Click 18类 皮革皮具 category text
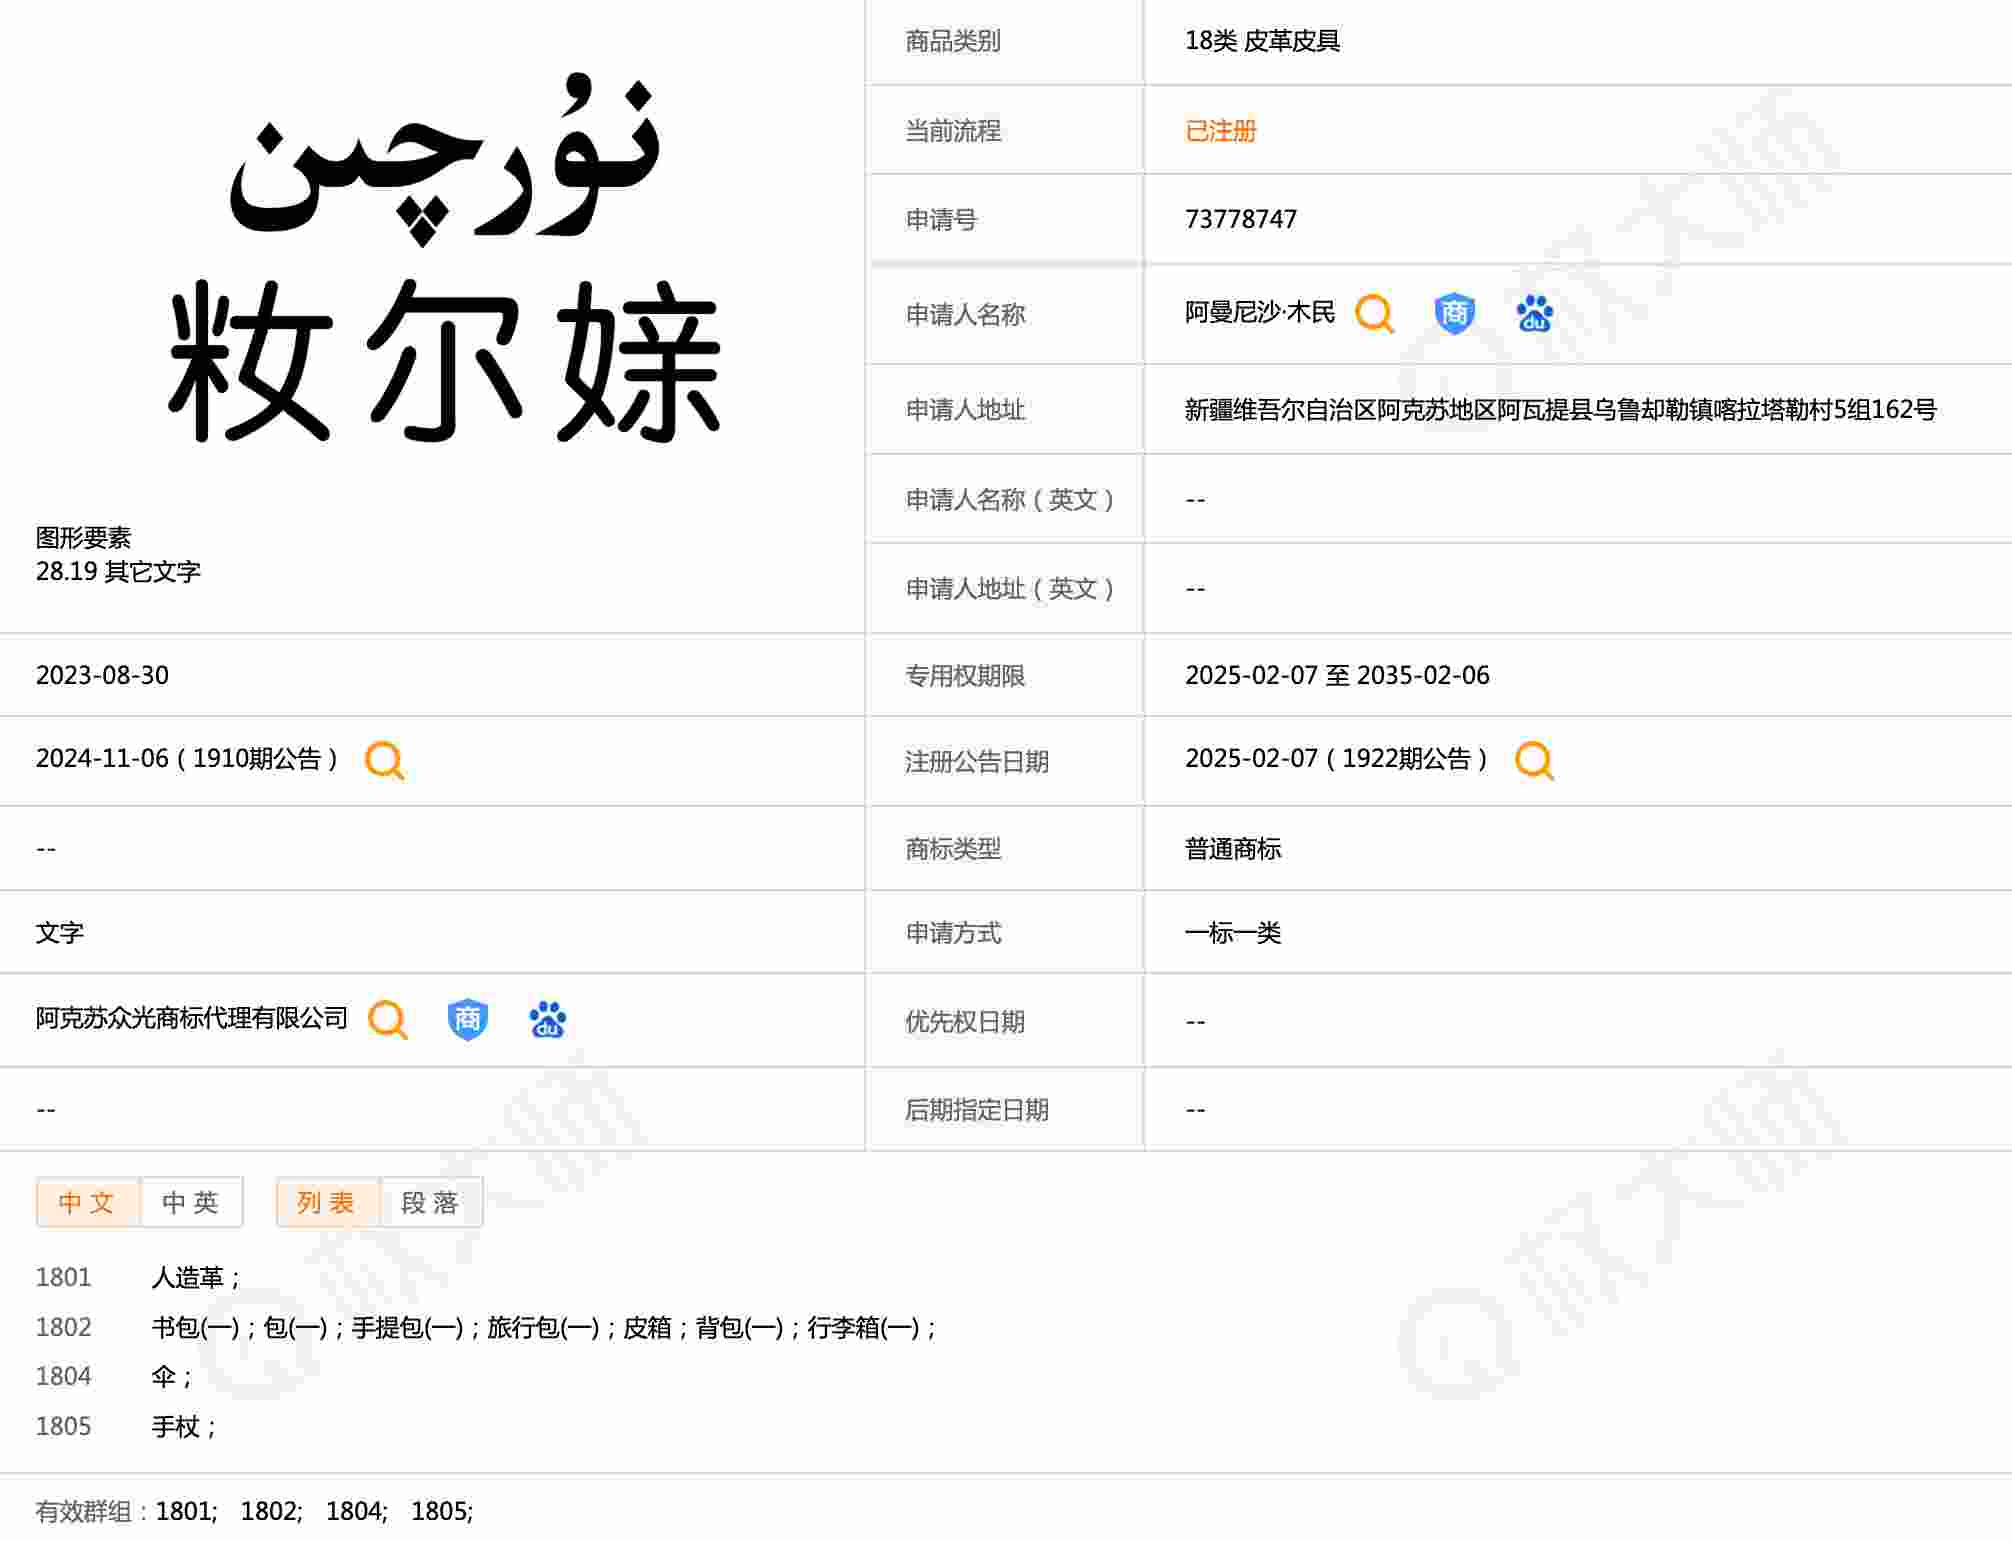 coord(1261,41)
